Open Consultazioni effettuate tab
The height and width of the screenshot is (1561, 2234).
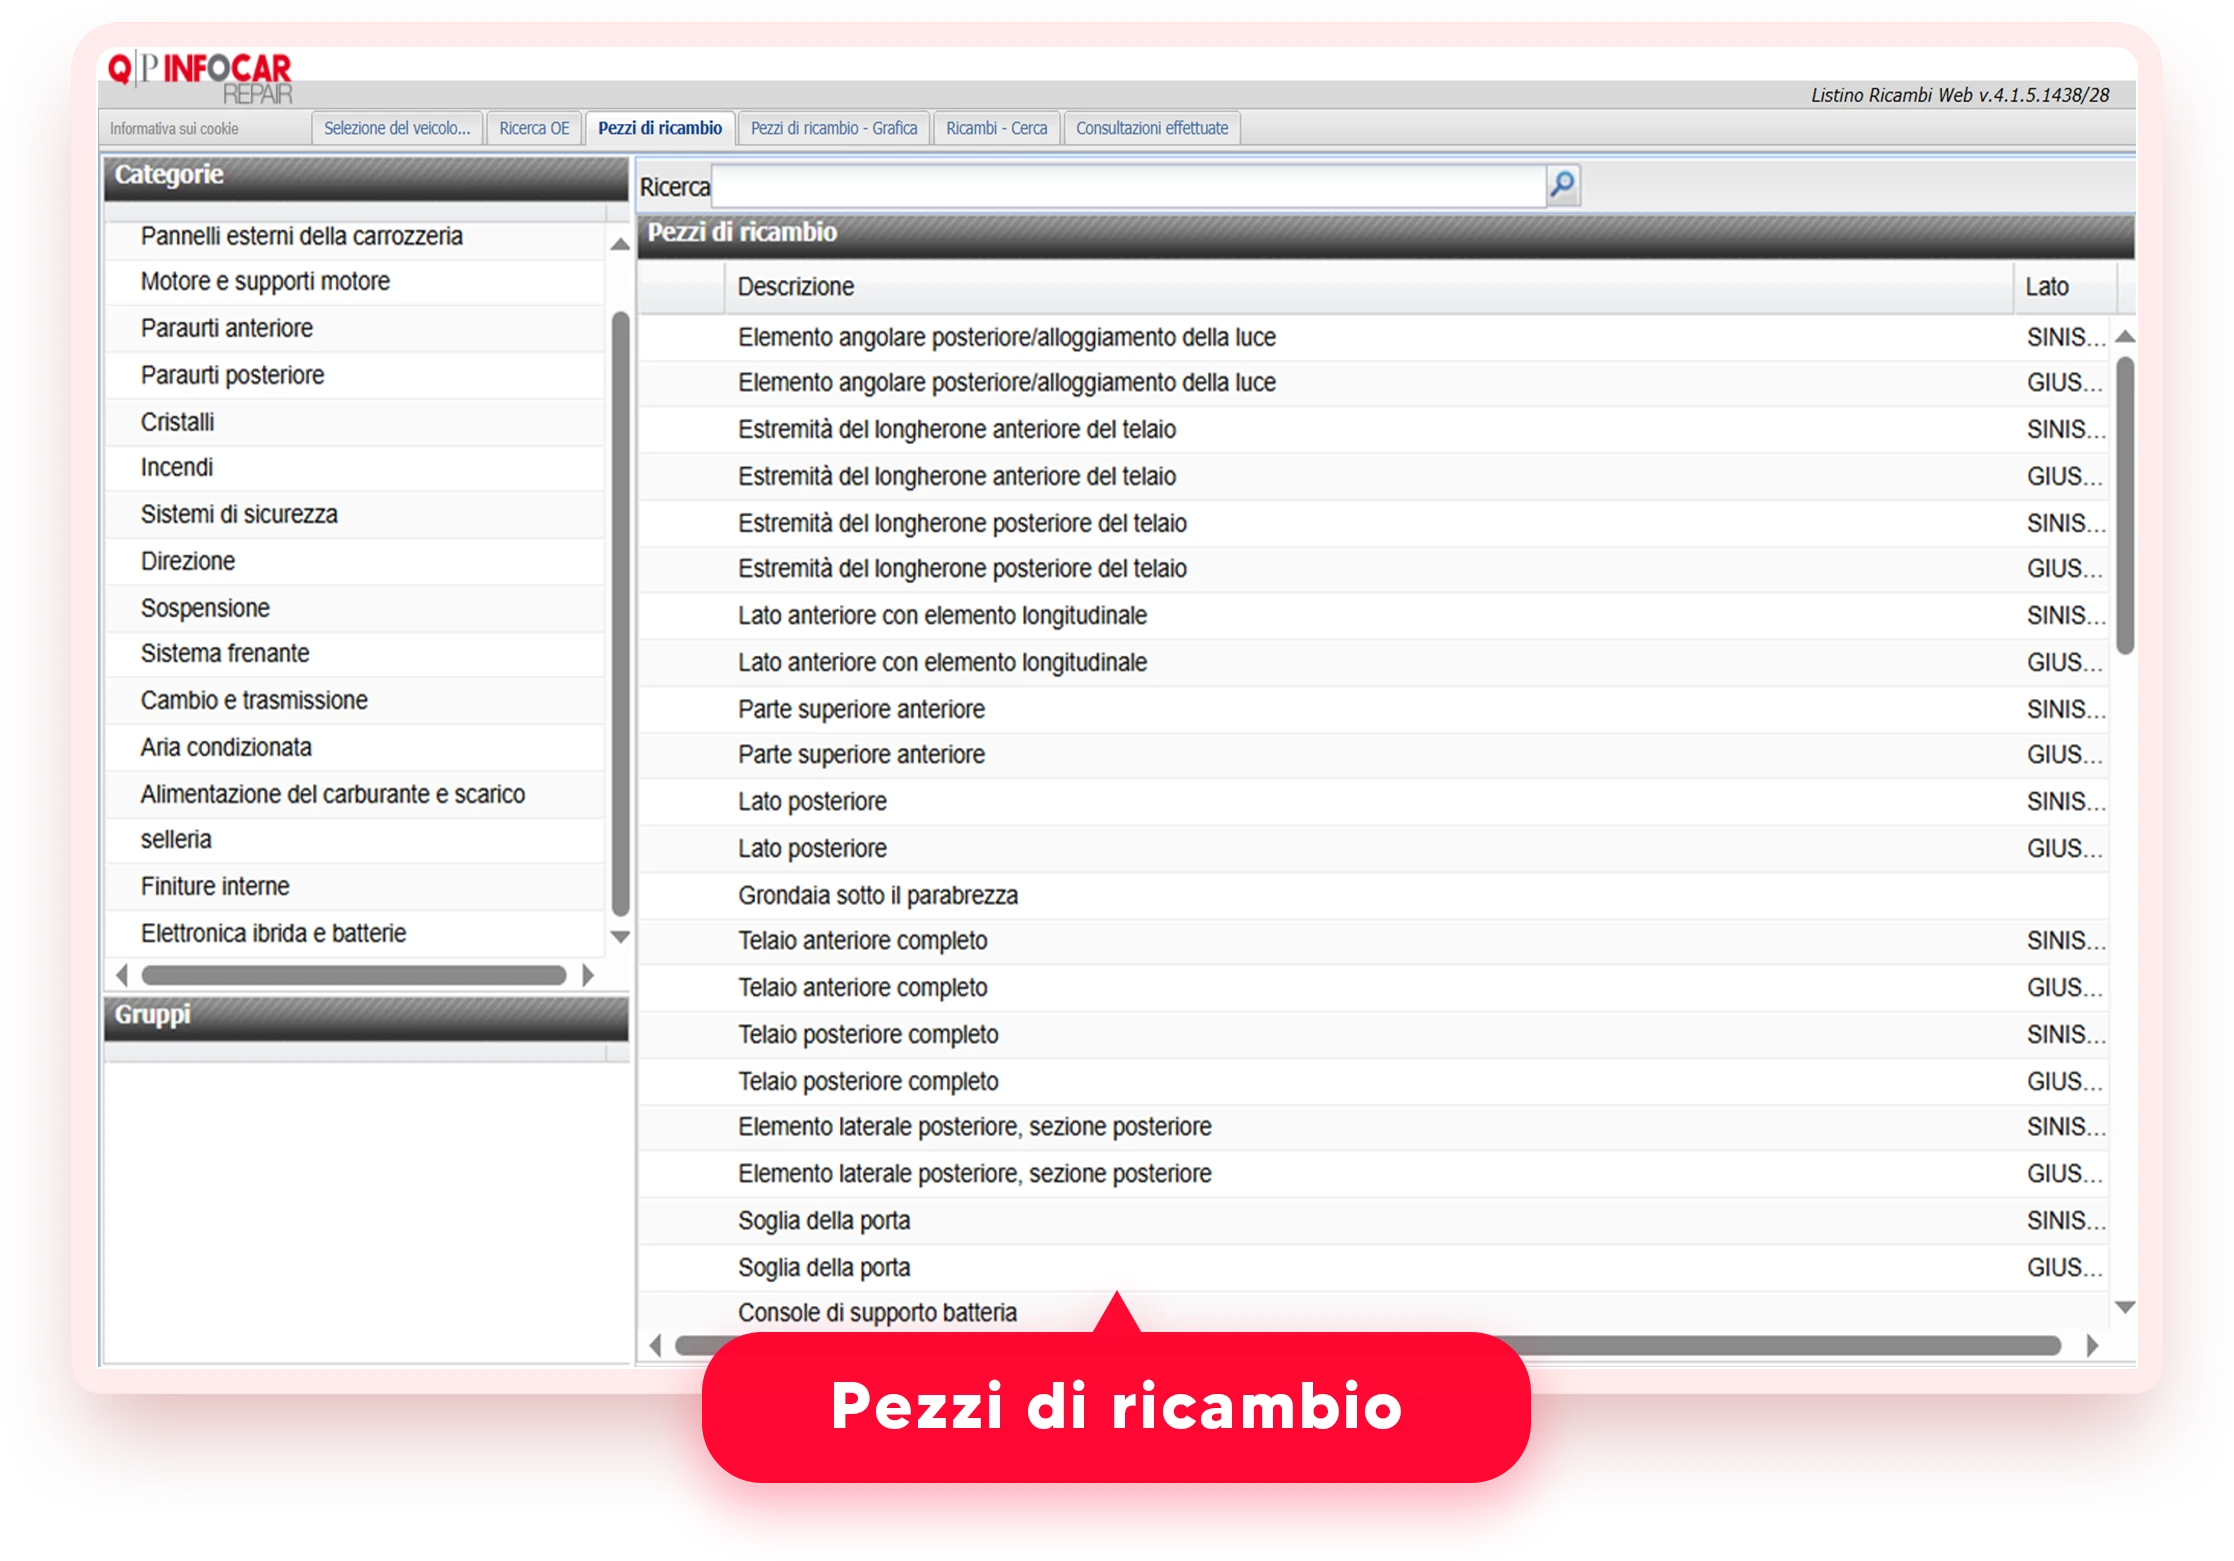pos(1152,128)
